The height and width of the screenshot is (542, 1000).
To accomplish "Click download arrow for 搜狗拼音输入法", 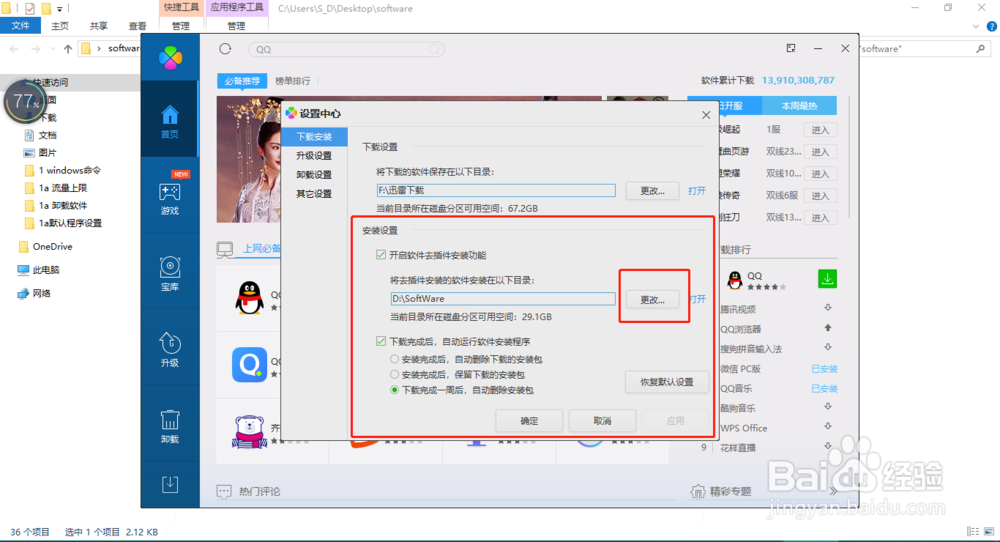I will tap(827, 348).
